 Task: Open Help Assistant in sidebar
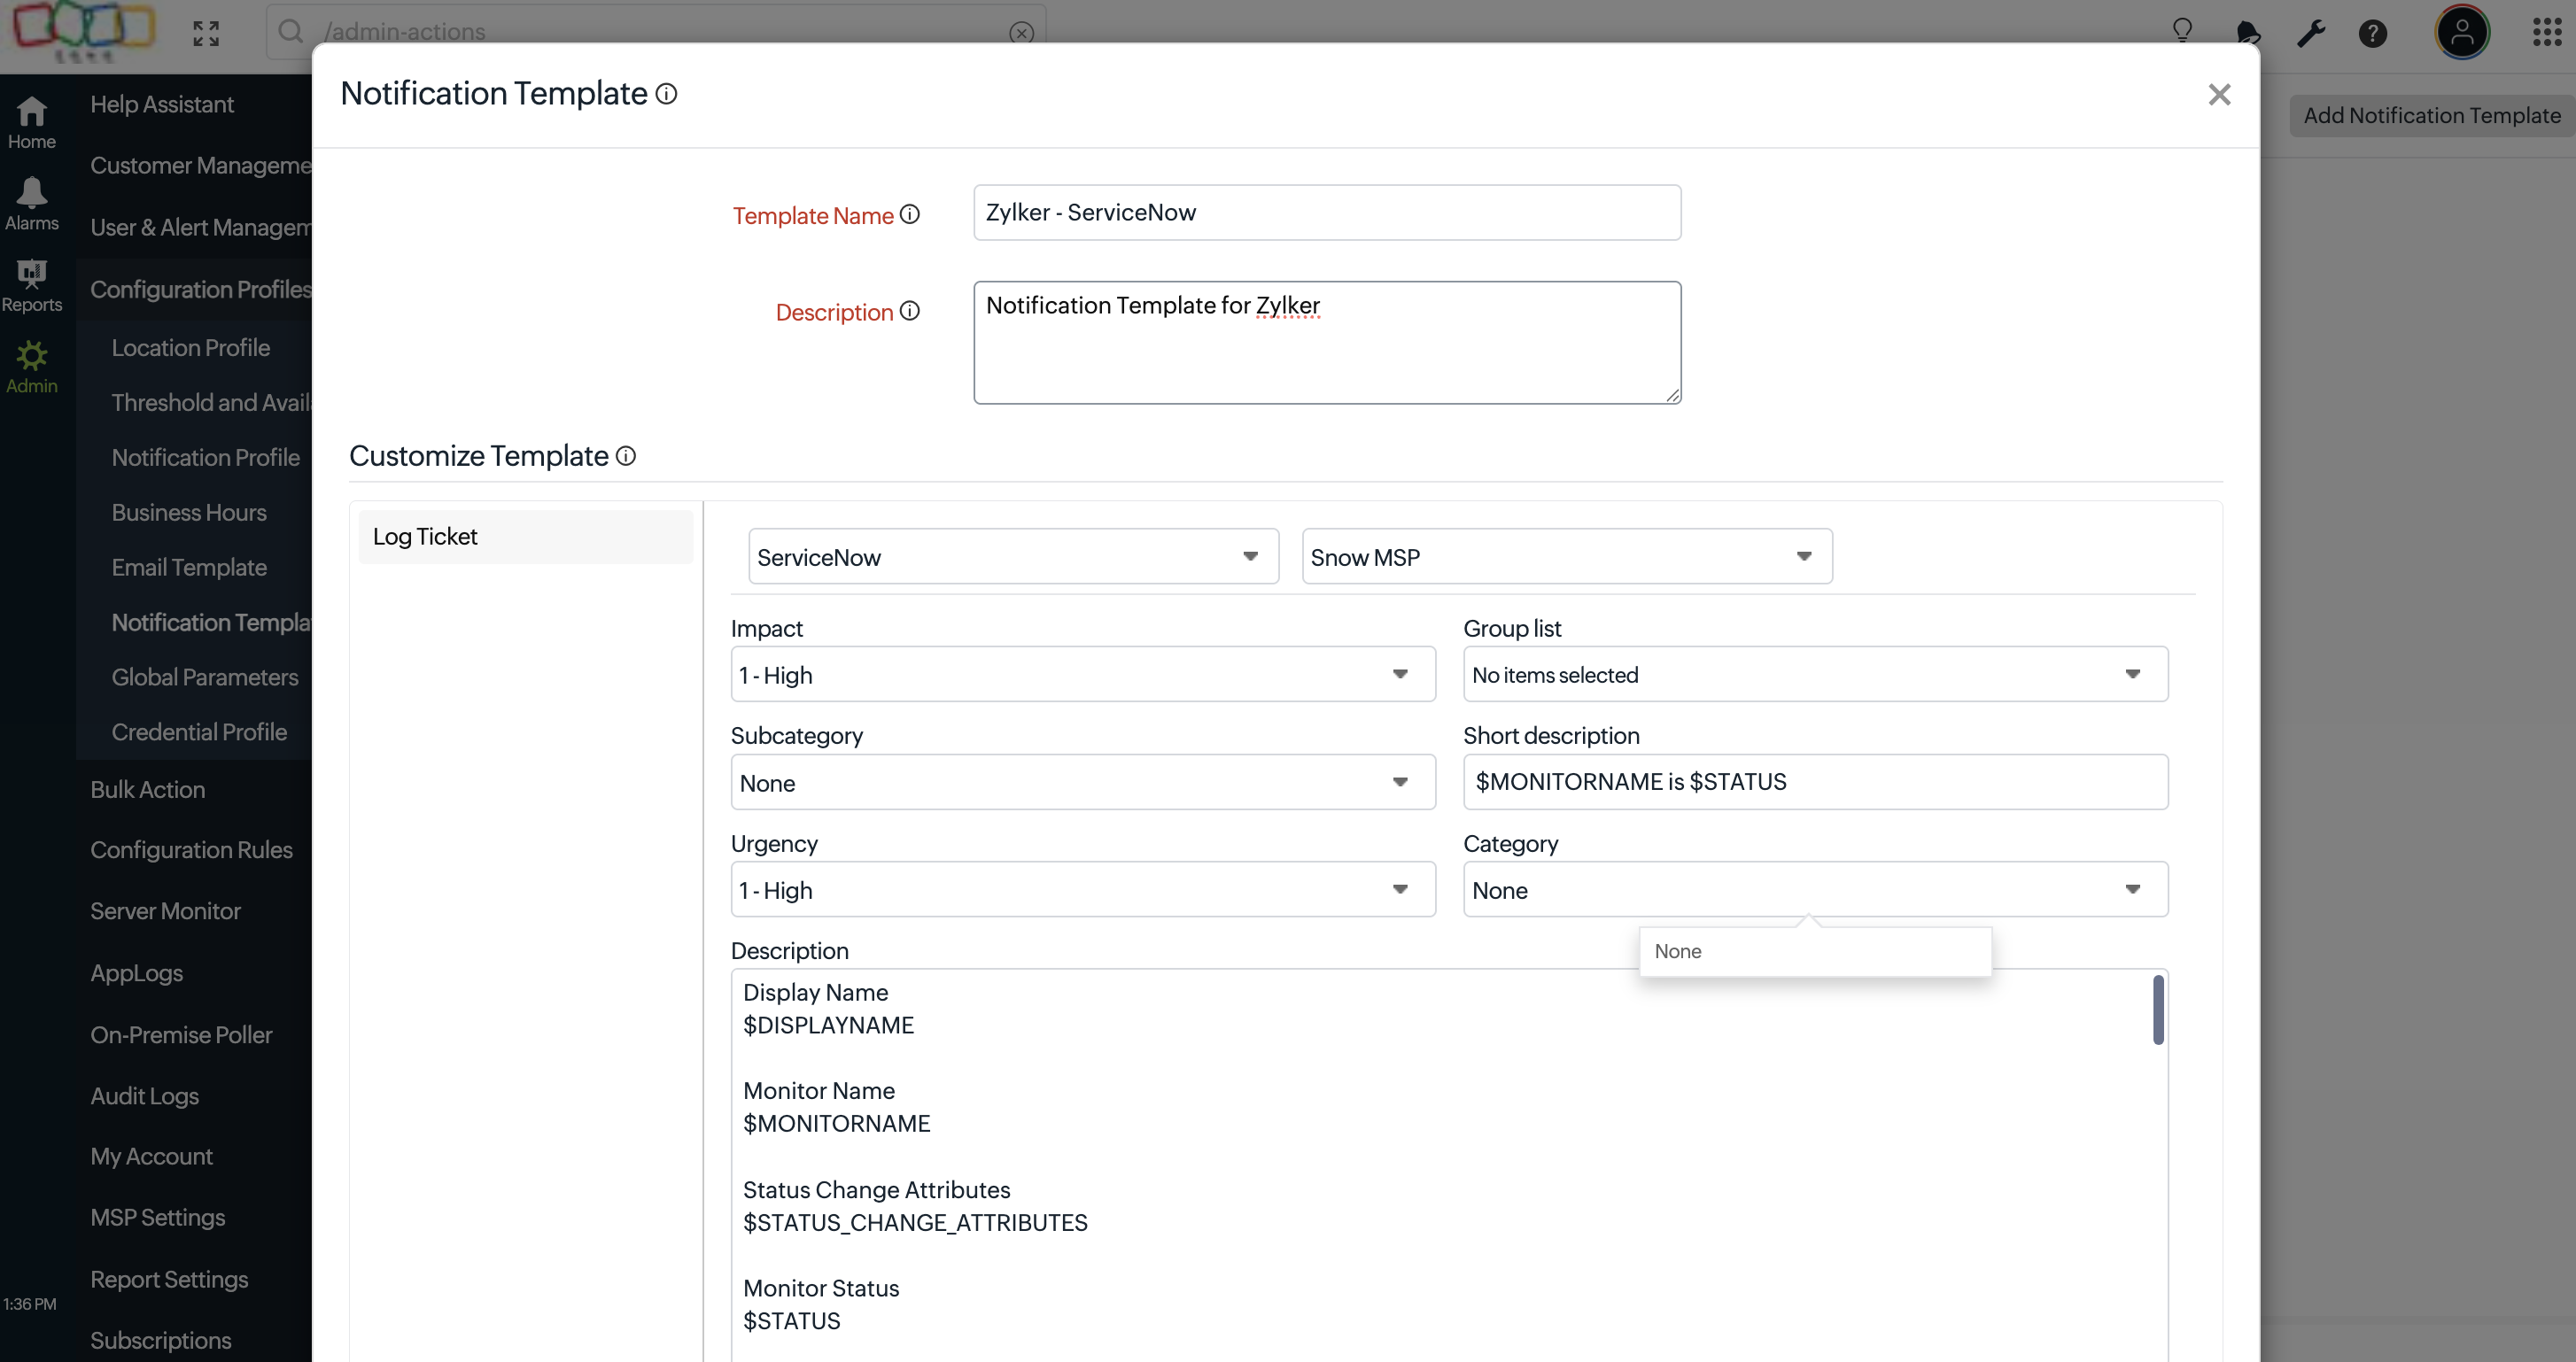(x=162, y=104)
